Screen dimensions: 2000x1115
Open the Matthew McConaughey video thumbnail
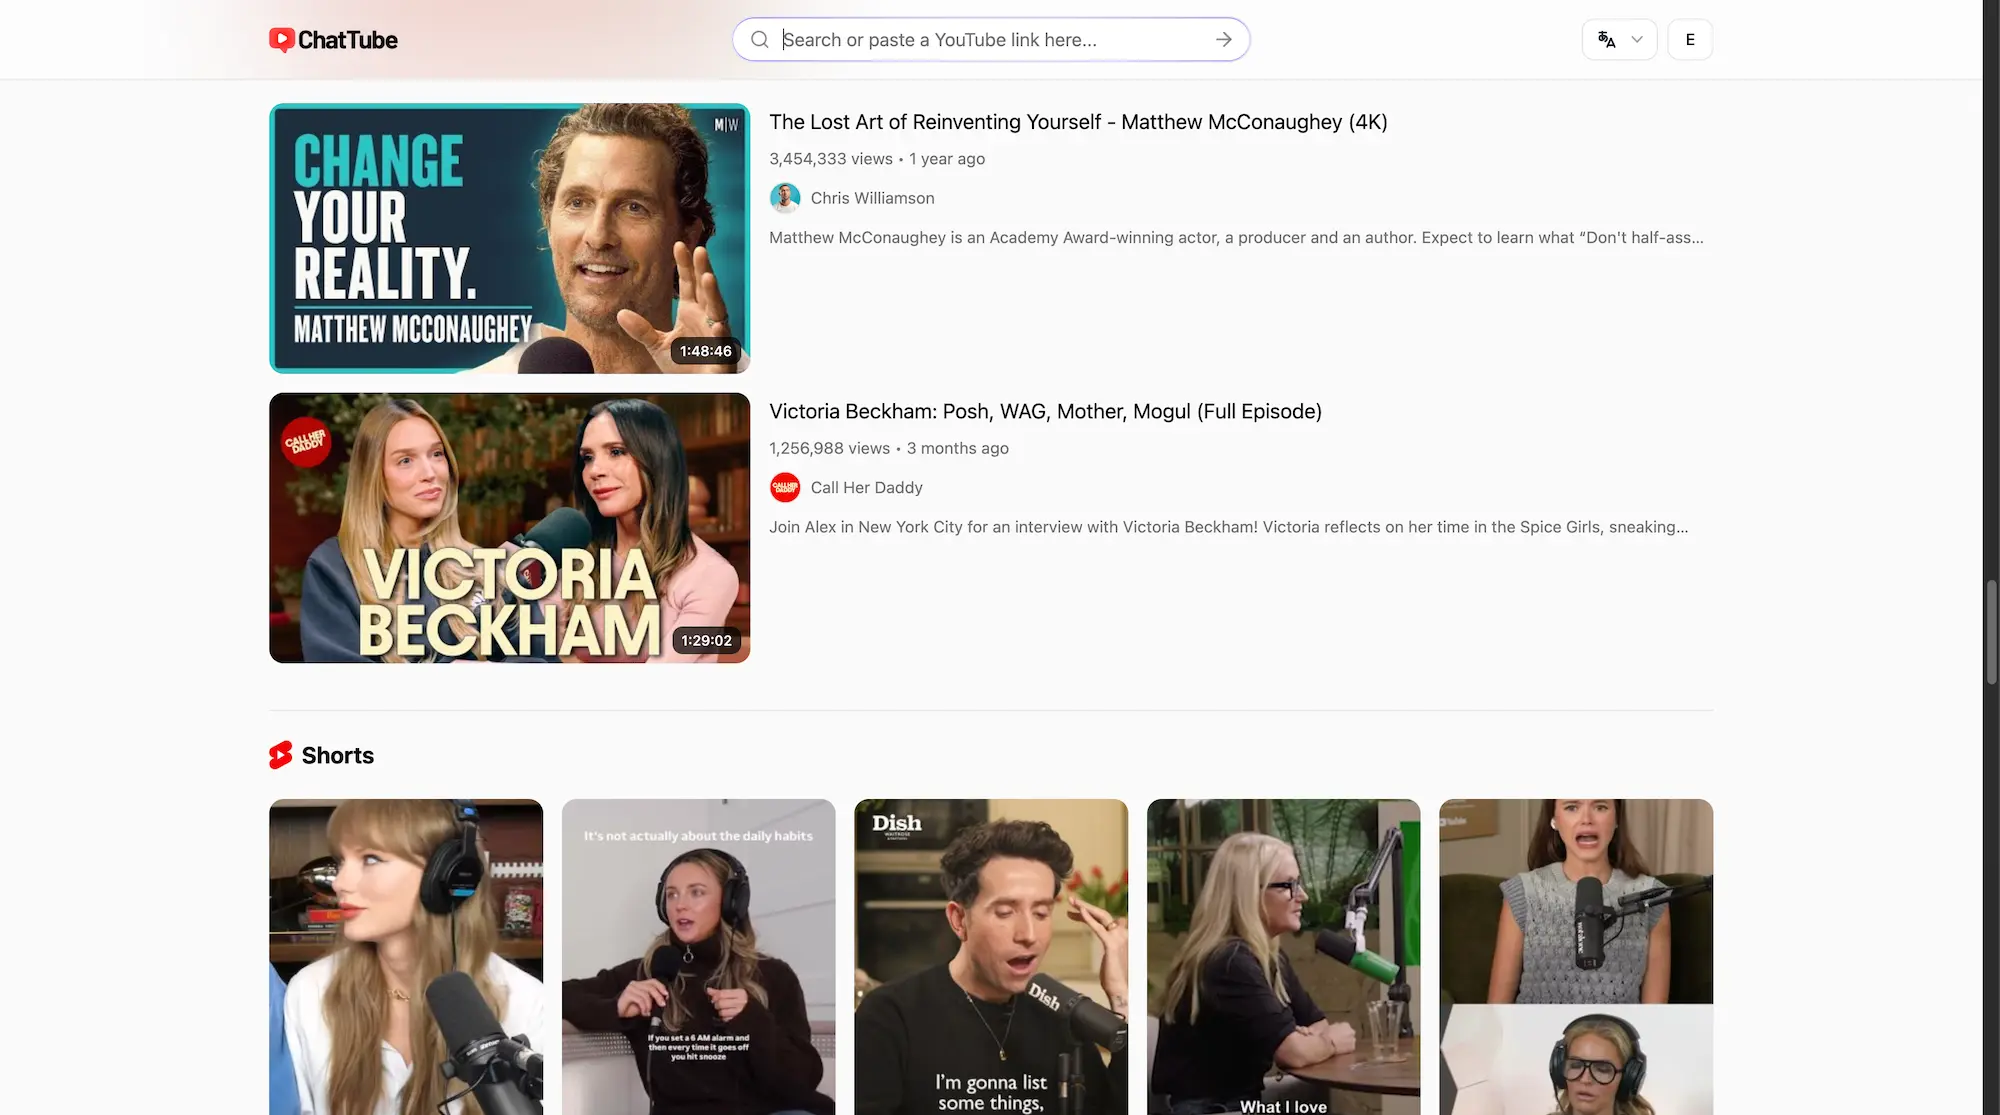point(509,238)
